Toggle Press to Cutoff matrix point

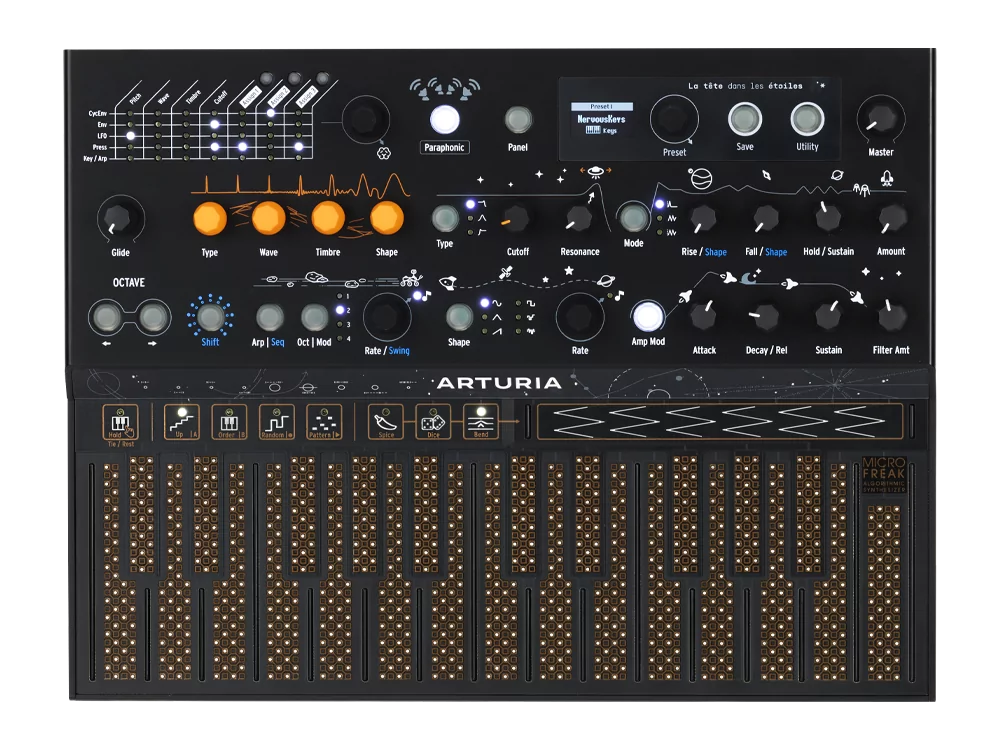coord(215,147)
